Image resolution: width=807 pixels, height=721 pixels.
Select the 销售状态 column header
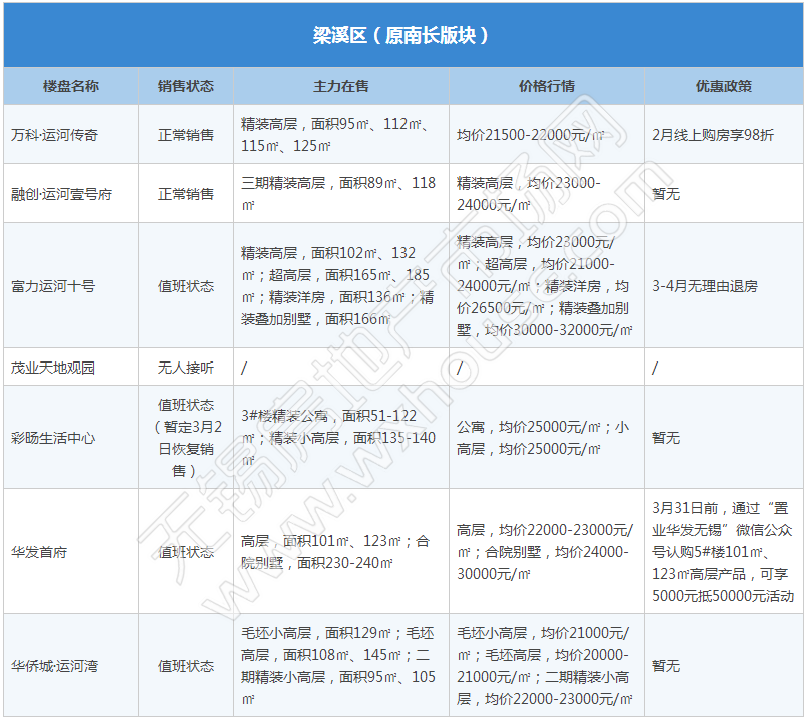[x=185, y=86]
